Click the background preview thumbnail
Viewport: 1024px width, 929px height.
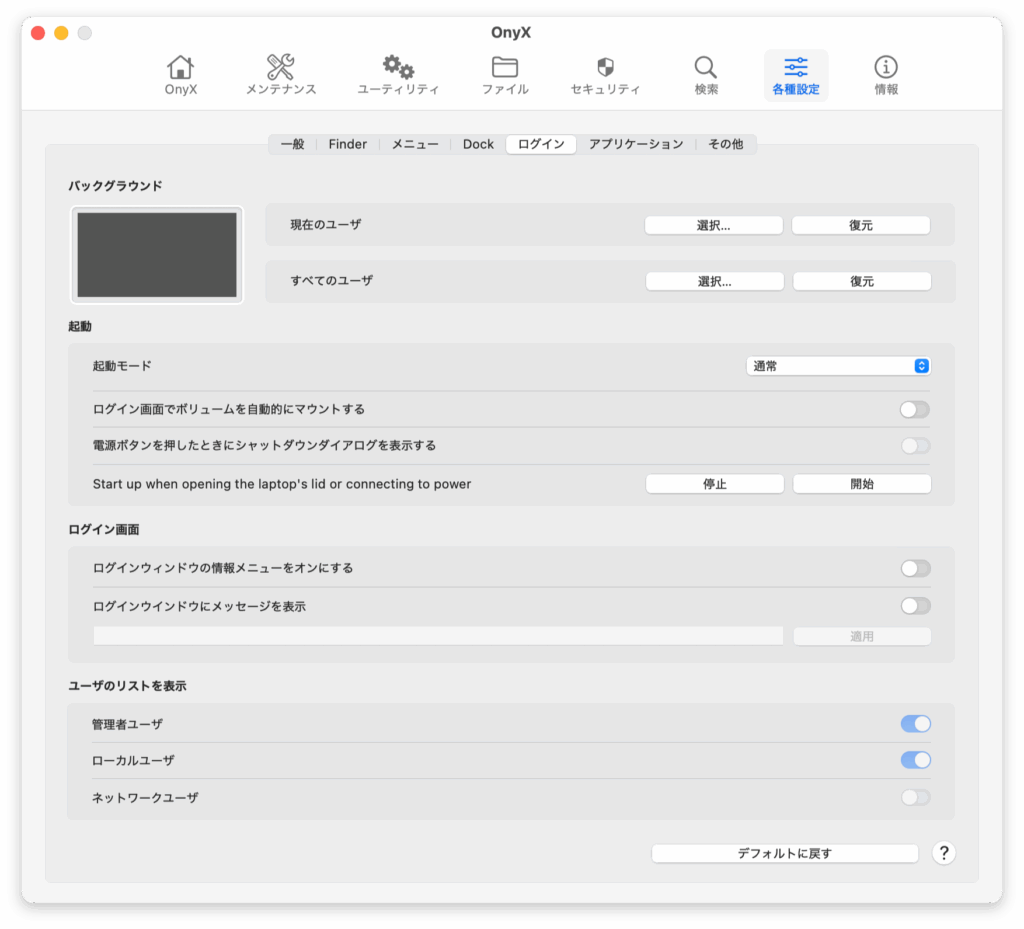(x=157, y=255)
